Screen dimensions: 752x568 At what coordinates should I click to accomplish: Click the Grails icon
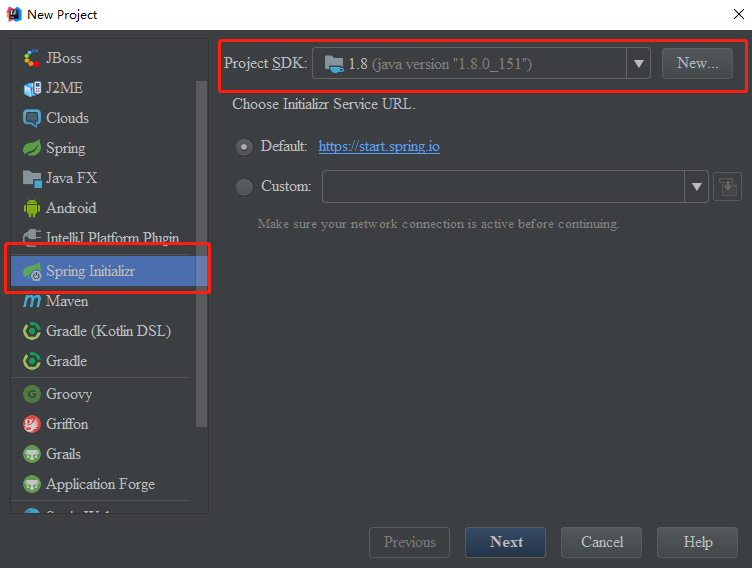point(32,454)
